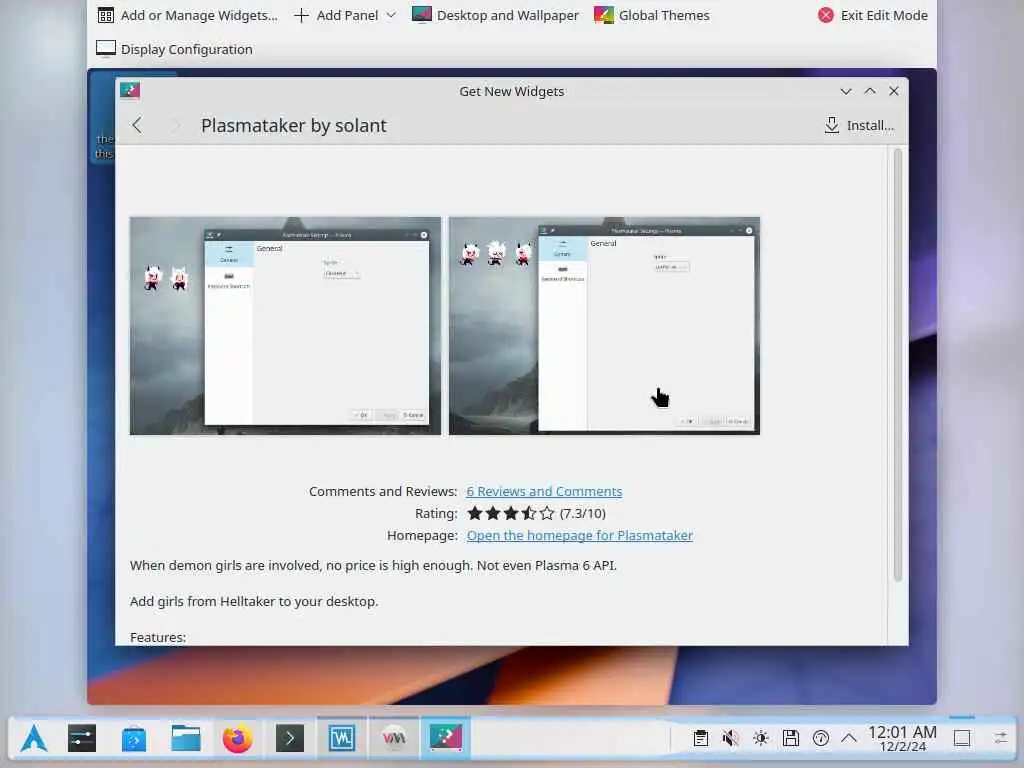The width and height of the screenshot is (1024, 768).
Task: Click show desktop icon in taskbar
Action: click(x=962, y=739)
